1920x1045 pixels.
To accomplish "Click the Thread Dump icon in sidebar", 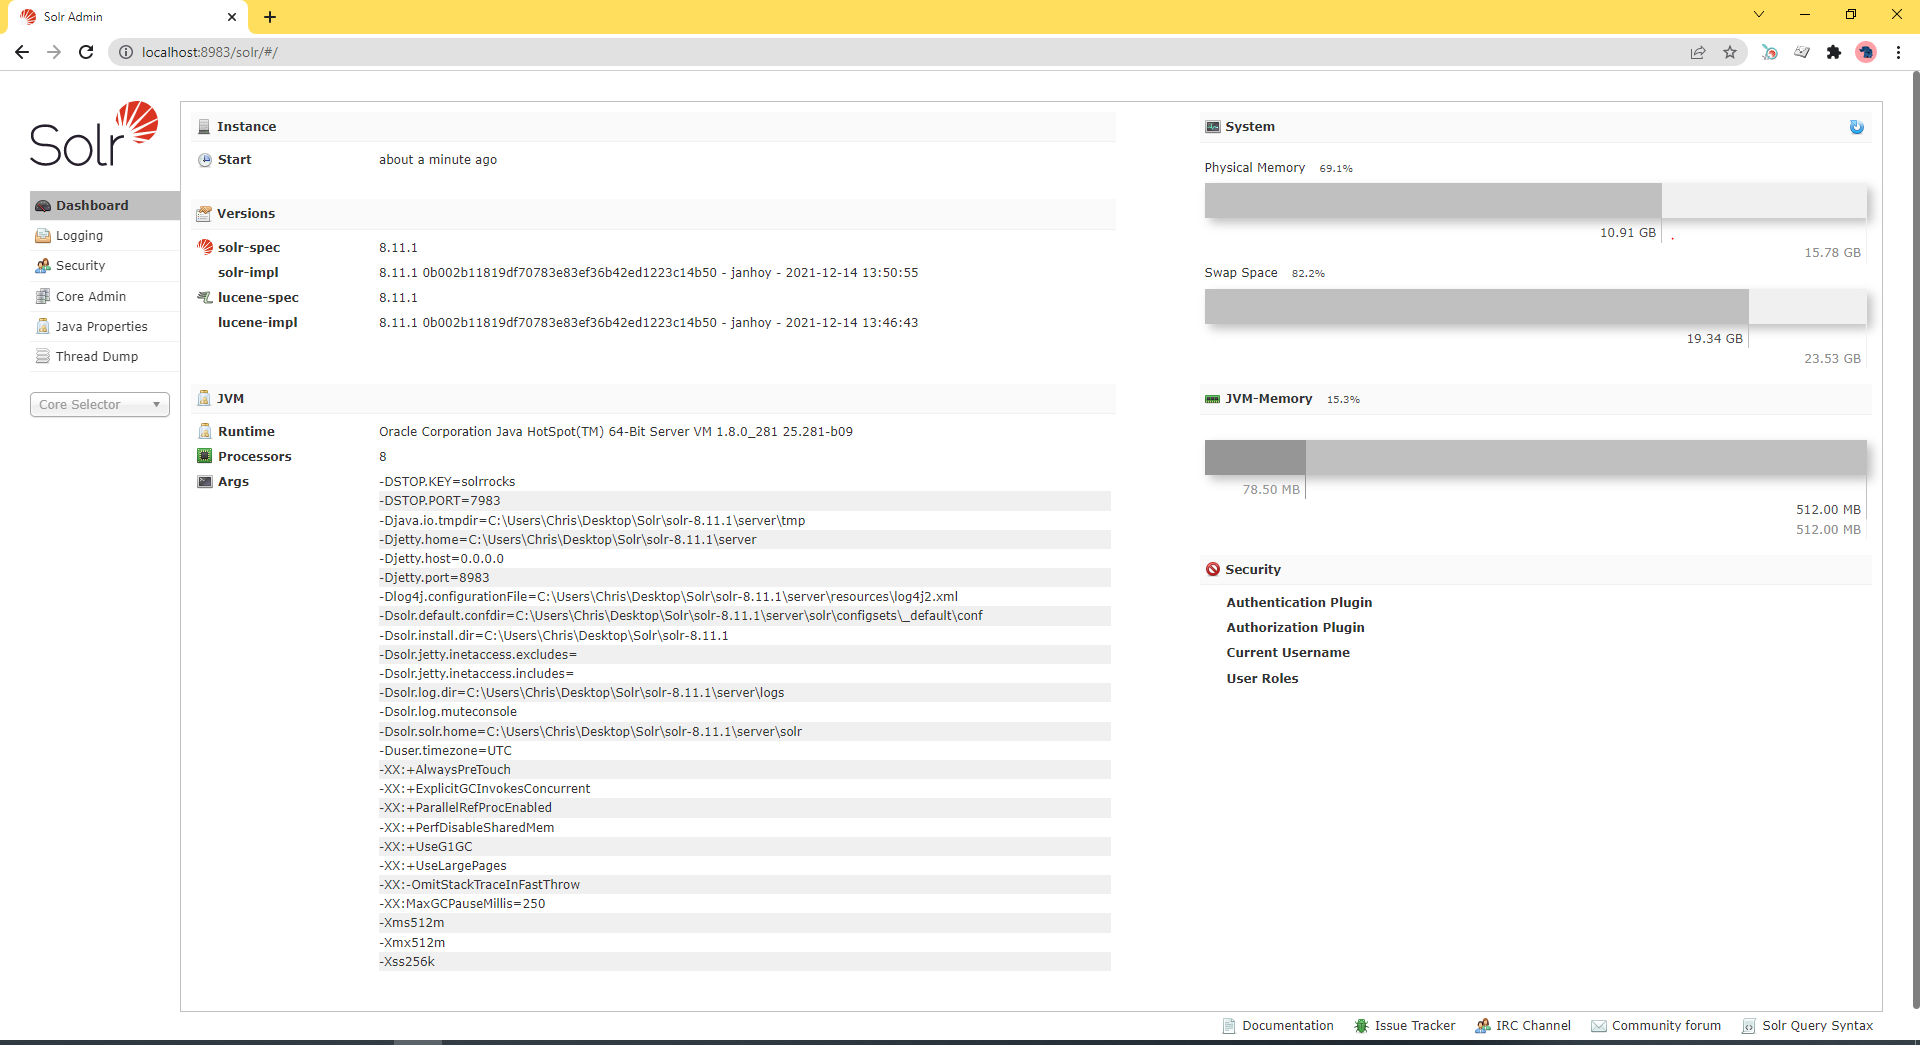I will point(43,356).
